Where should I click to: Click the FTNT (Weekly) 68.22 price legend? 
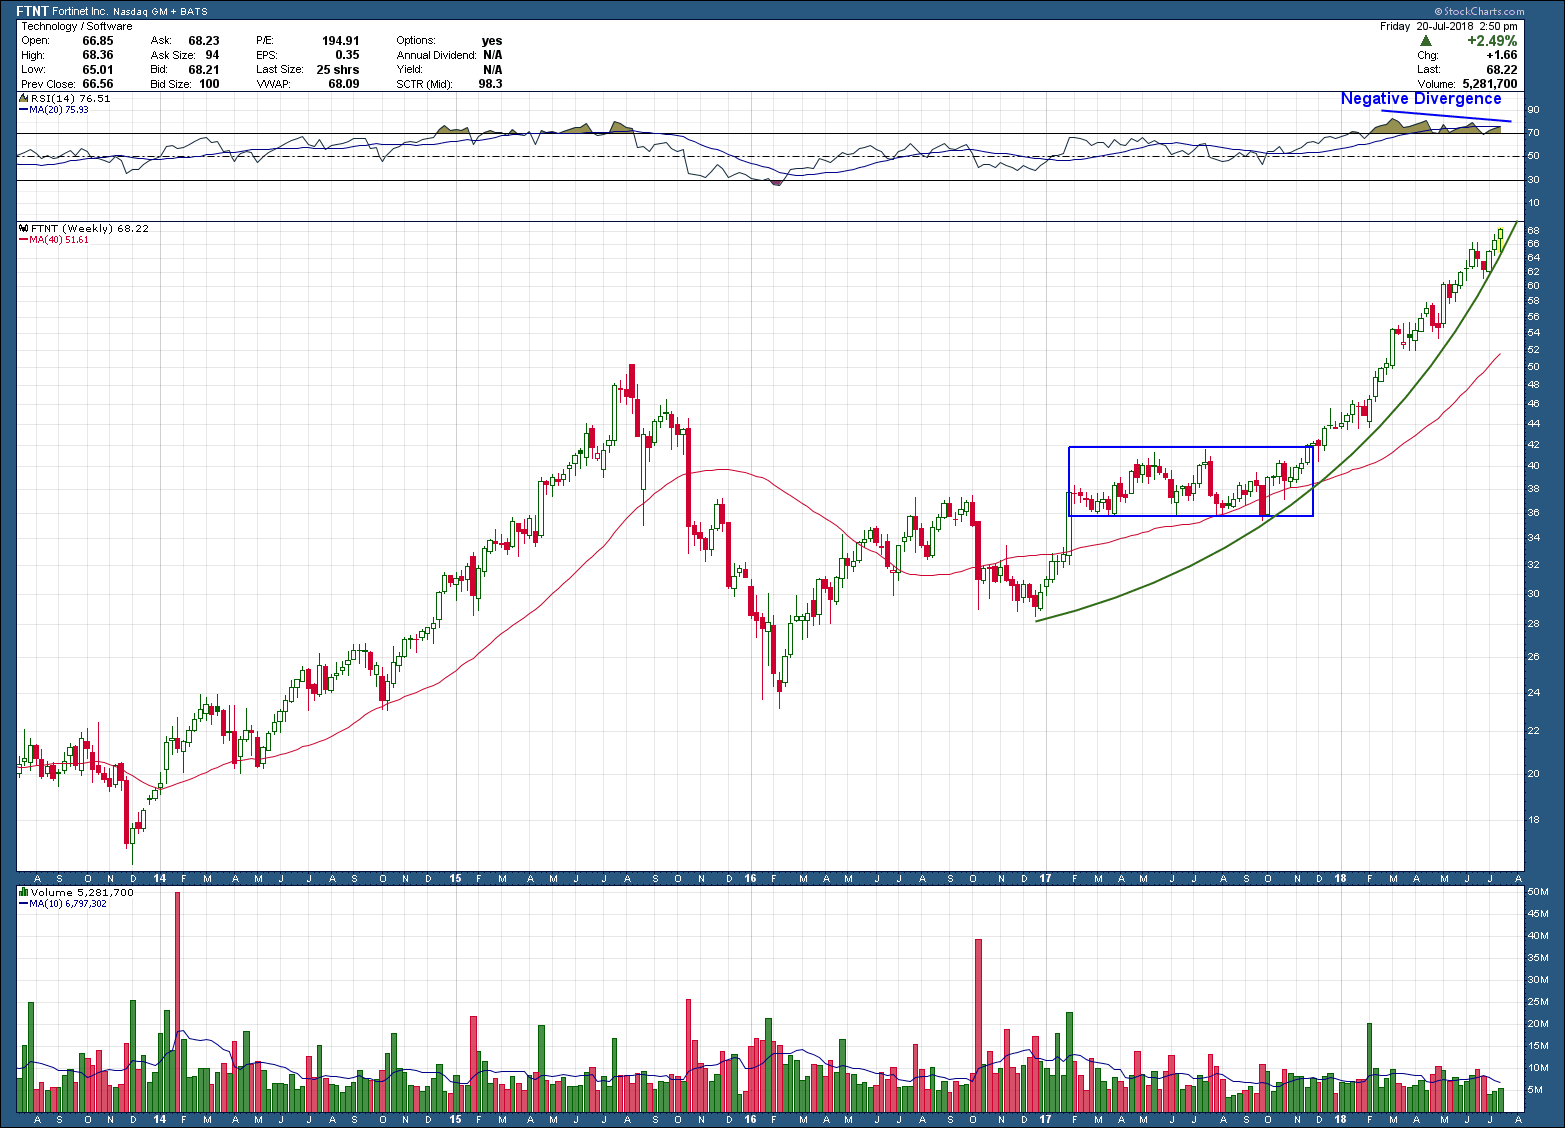(x=89, y=228)
